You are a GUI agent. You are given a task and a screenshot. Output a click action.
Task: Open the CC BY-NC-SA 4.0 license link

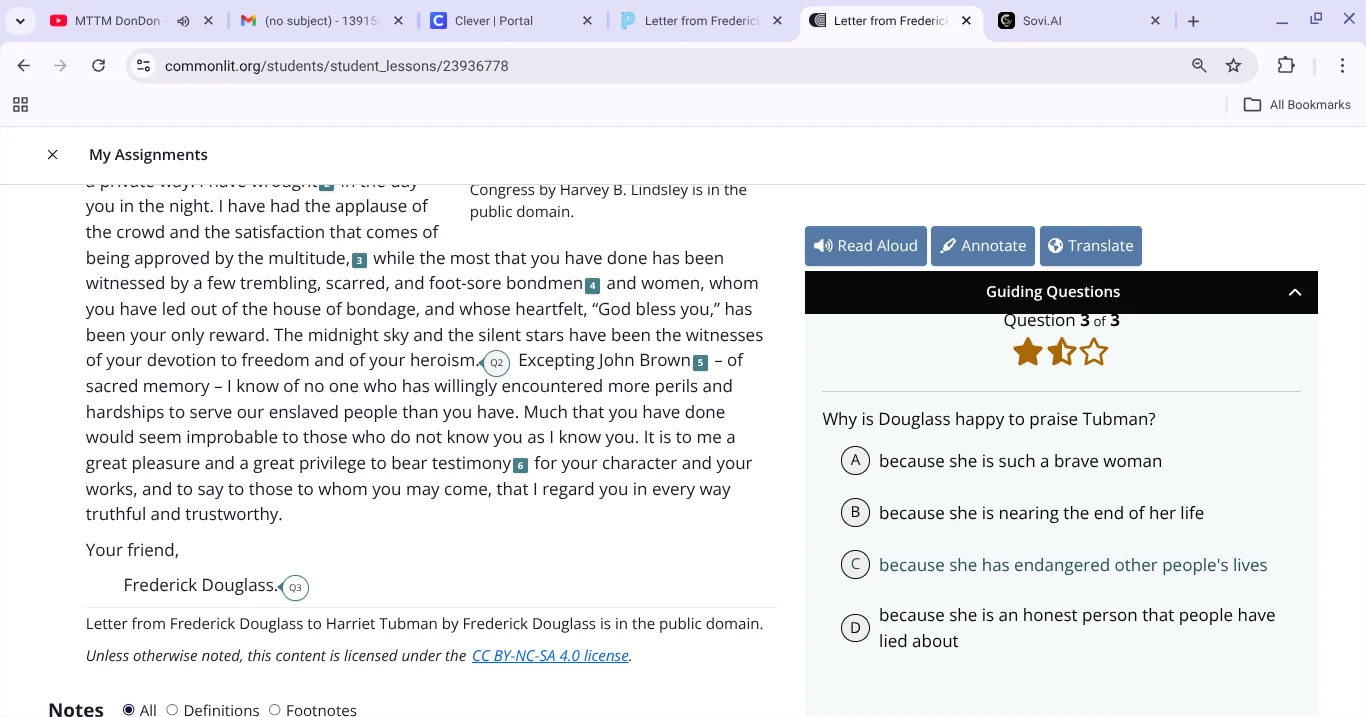[550, 656]
